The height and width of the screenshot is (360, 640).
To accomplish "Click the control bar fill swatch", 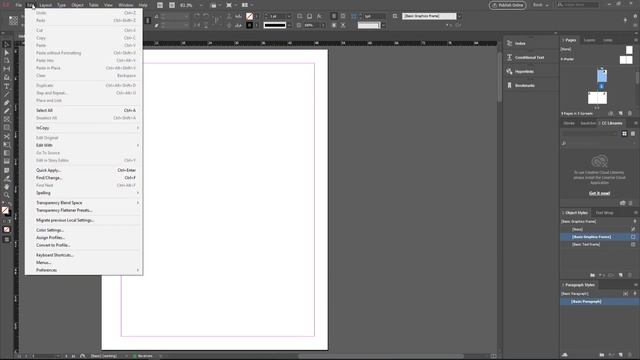I will [x=249, y=16].
